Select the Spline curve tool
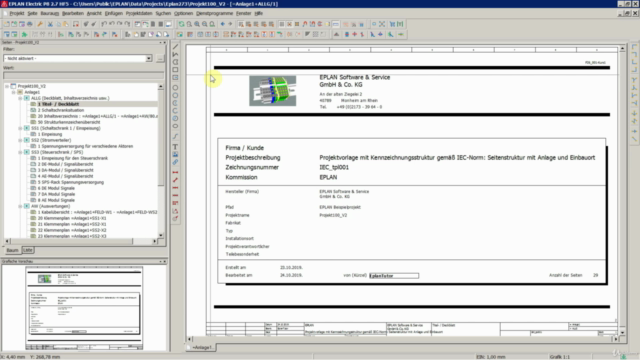Screen dimensions: 640x360 coord(176,136)
